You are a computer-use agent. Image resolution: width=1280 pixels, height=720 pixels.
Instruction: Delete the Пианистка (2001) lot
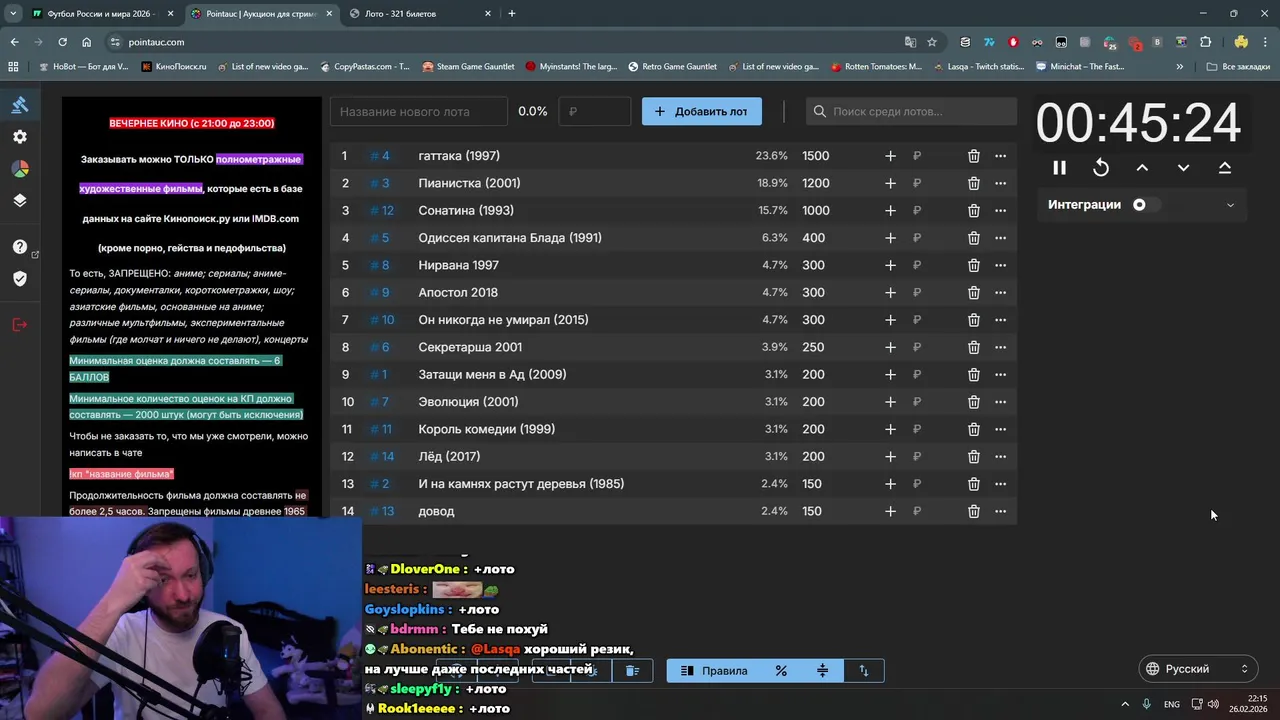coord(974,183)
